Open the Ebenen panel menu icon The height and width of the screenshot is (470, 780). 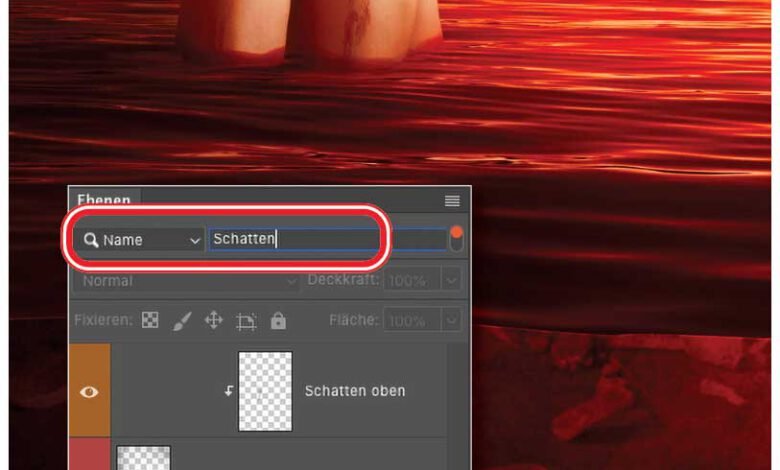pyautogui.click(x=452, y=200)
